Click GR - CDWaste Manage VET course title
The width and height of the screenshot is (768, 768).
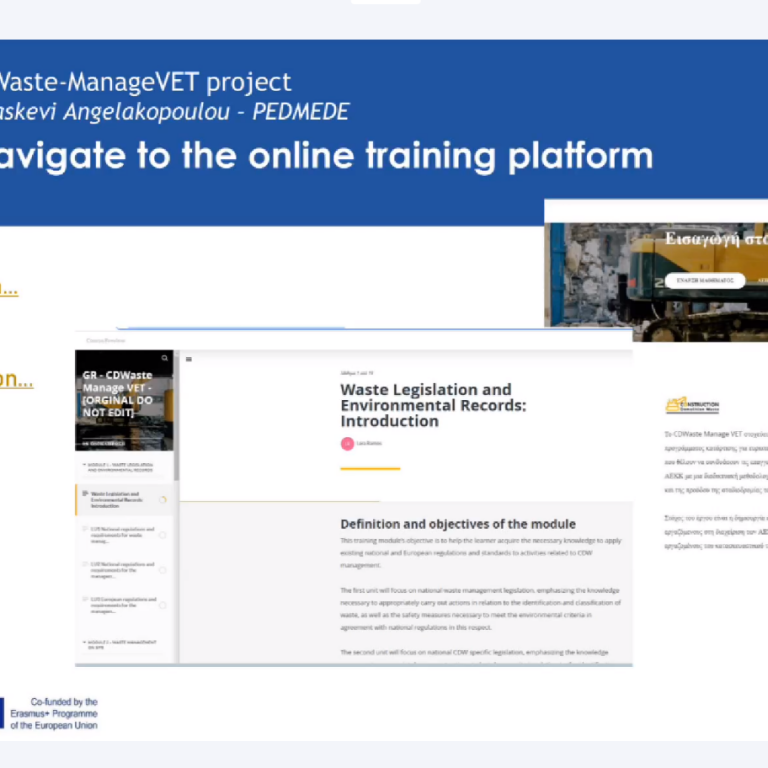point(118,394)
